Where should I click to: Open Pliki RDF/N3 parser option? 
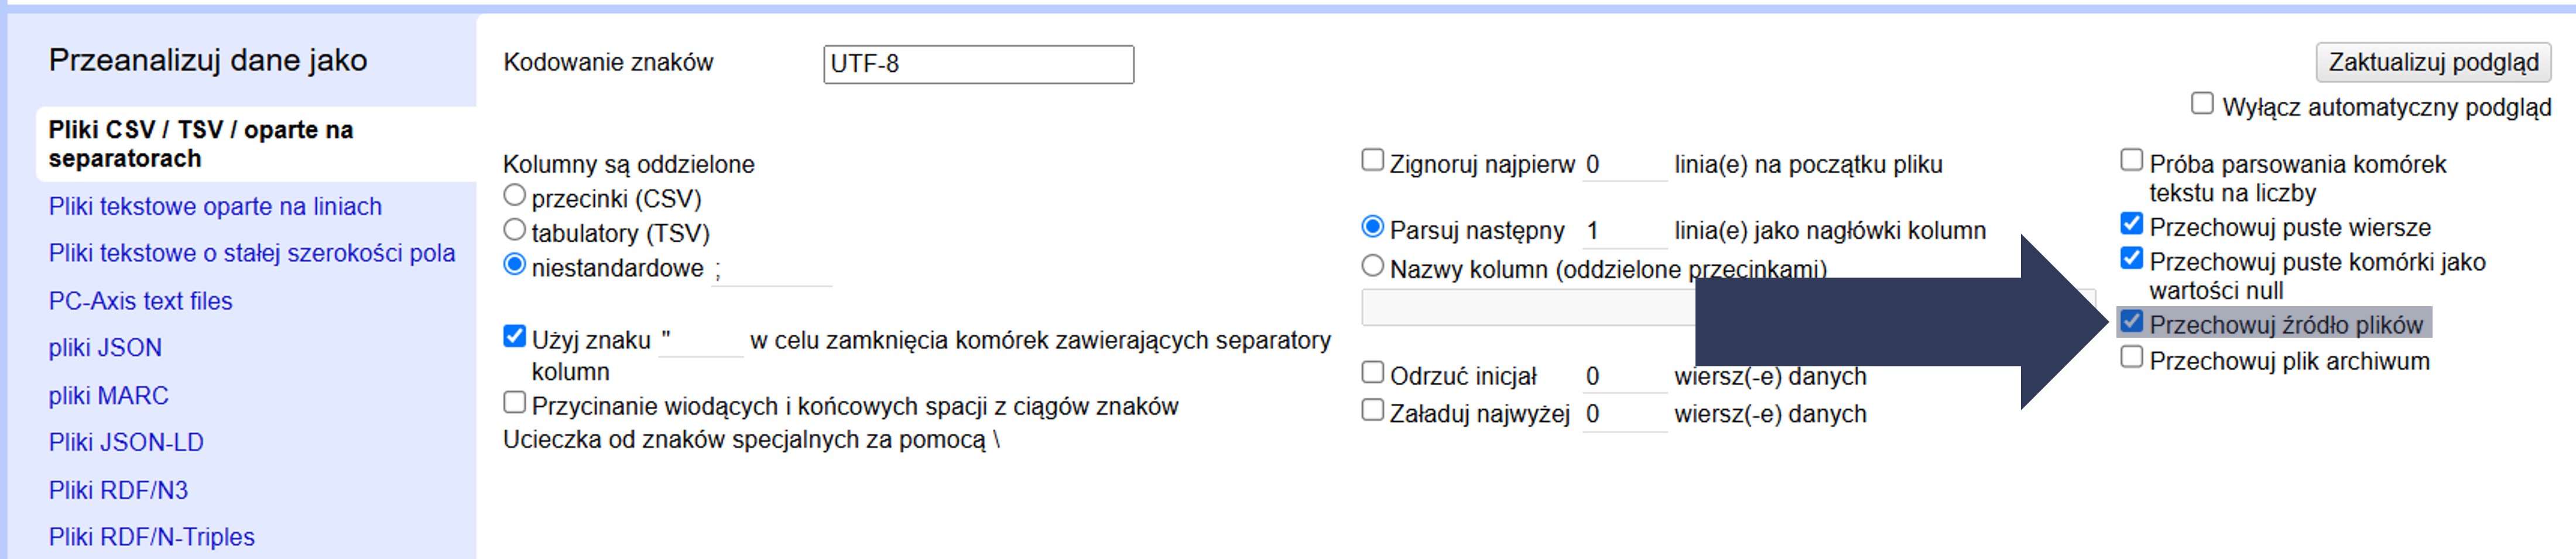pos(118,490)
